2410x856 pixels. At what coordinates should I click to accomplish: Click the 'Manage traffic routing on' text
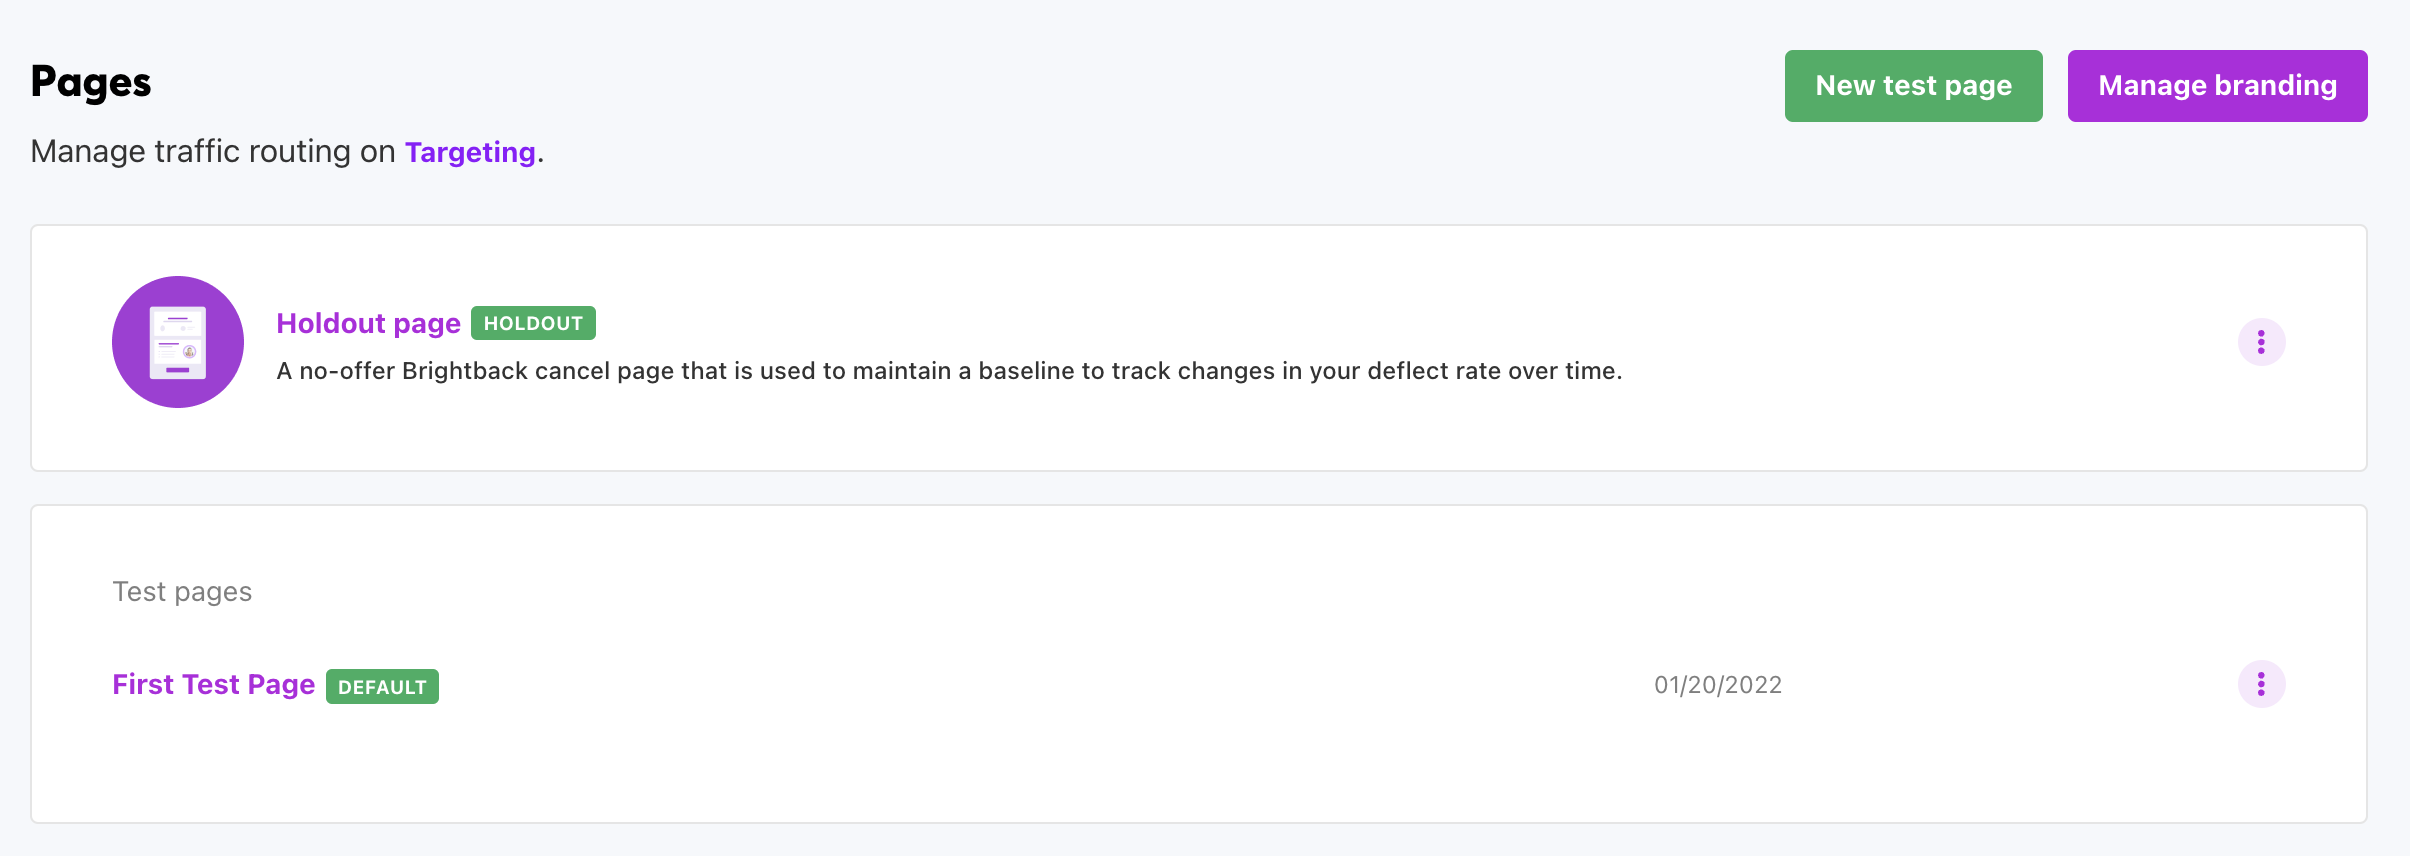(213, 152)
